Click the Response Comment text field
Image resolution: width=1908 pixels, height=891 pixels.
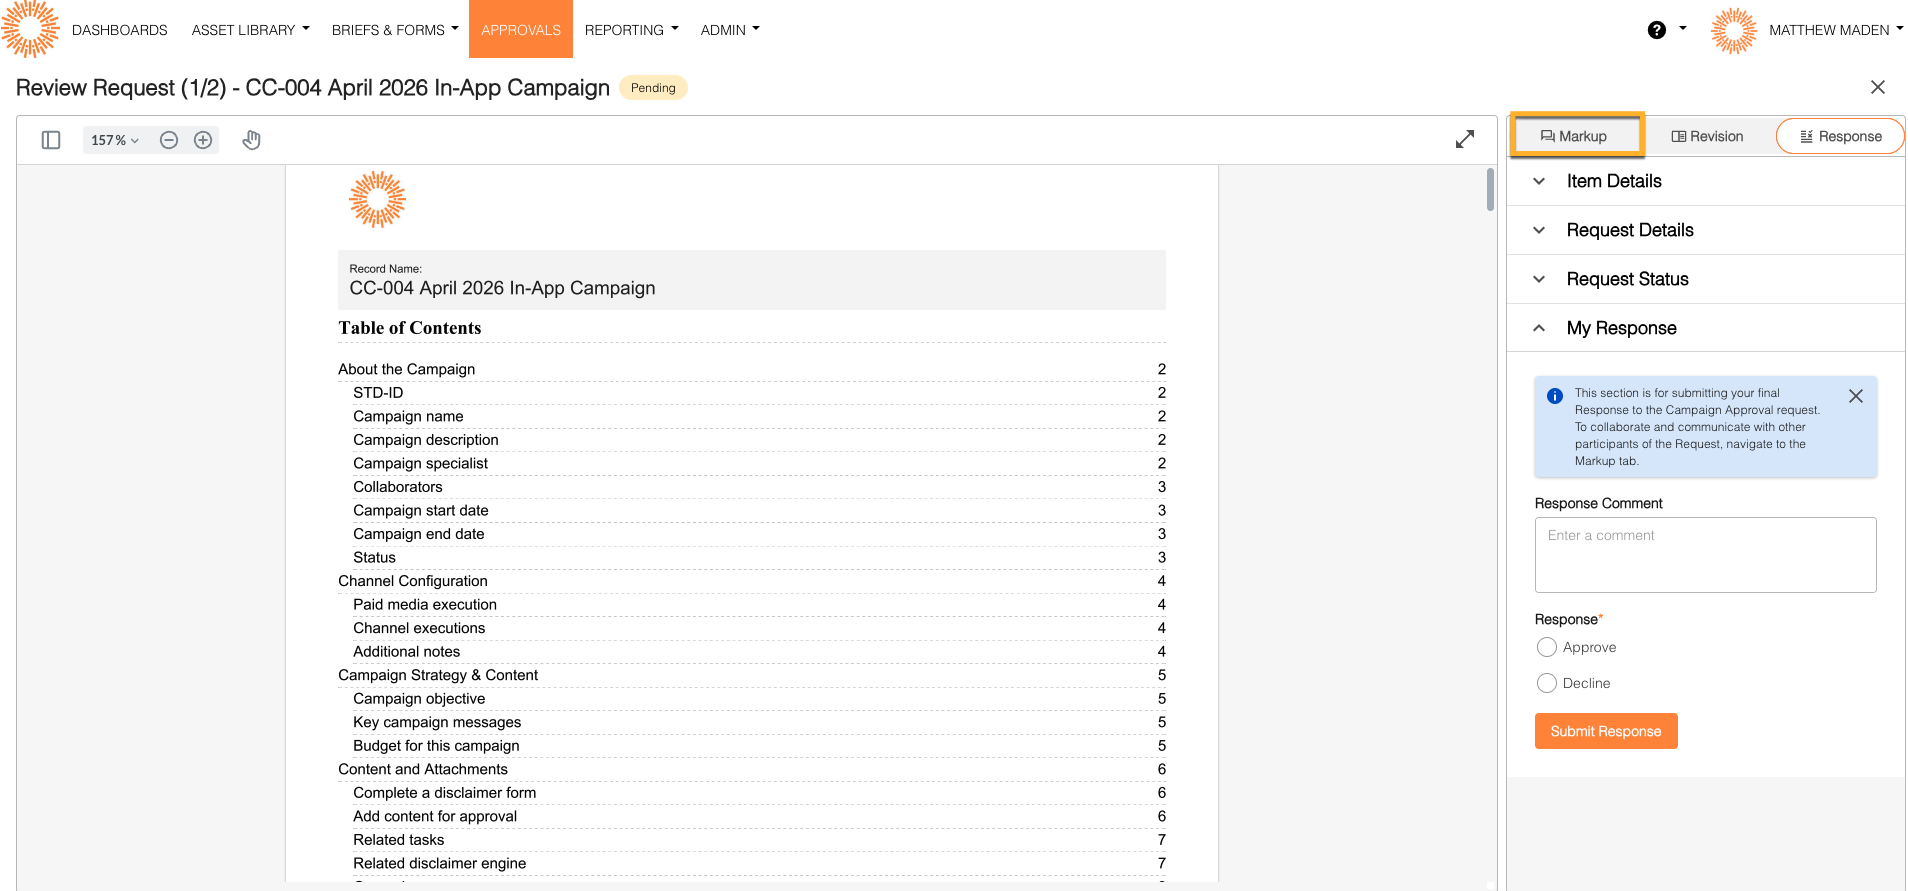click(x=1705, y=555)
